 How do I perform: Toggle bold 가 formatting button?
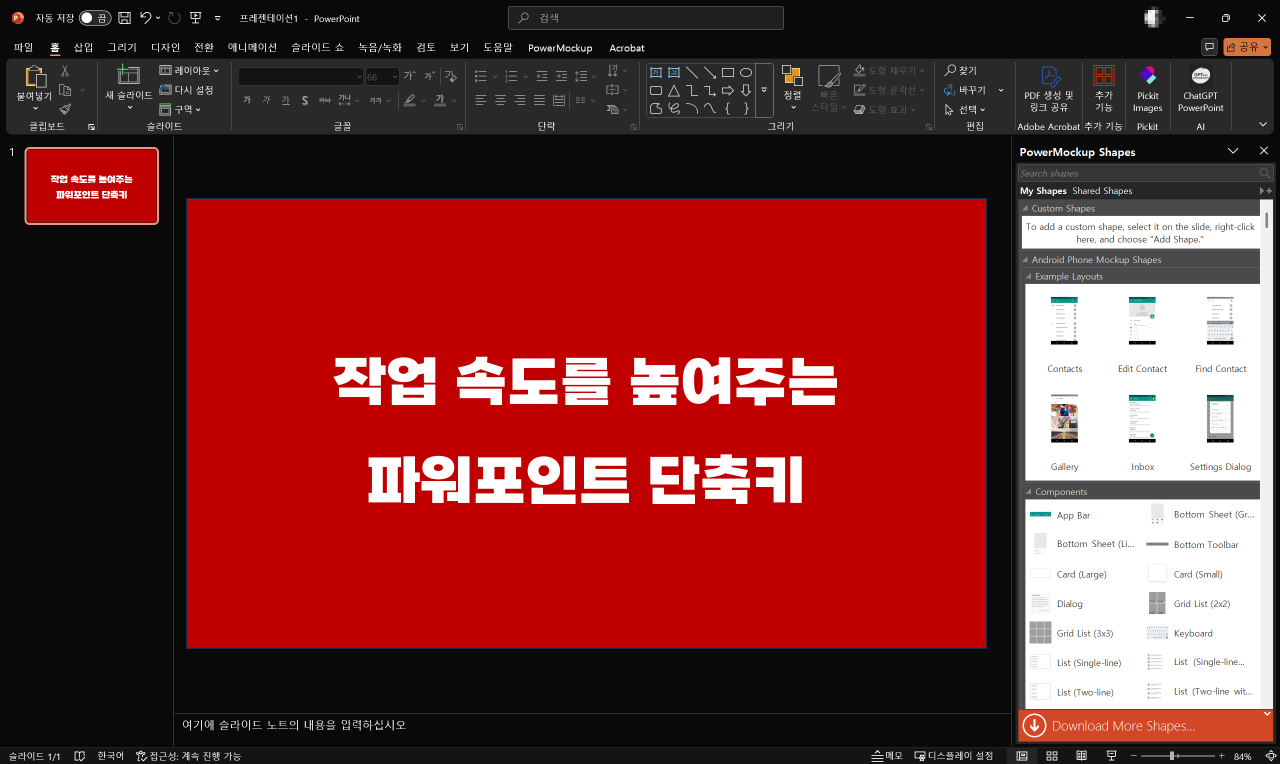point(247,100)
